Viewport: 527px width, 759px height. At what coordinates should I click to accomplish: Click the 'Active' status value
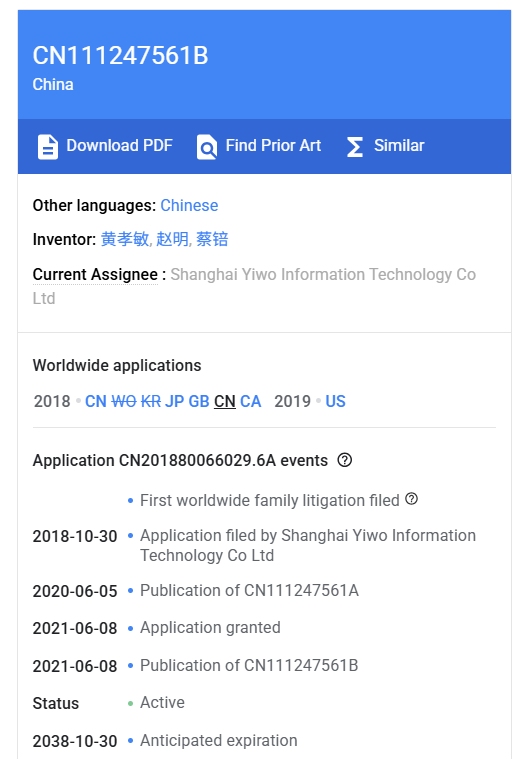[x=162, y=702]
